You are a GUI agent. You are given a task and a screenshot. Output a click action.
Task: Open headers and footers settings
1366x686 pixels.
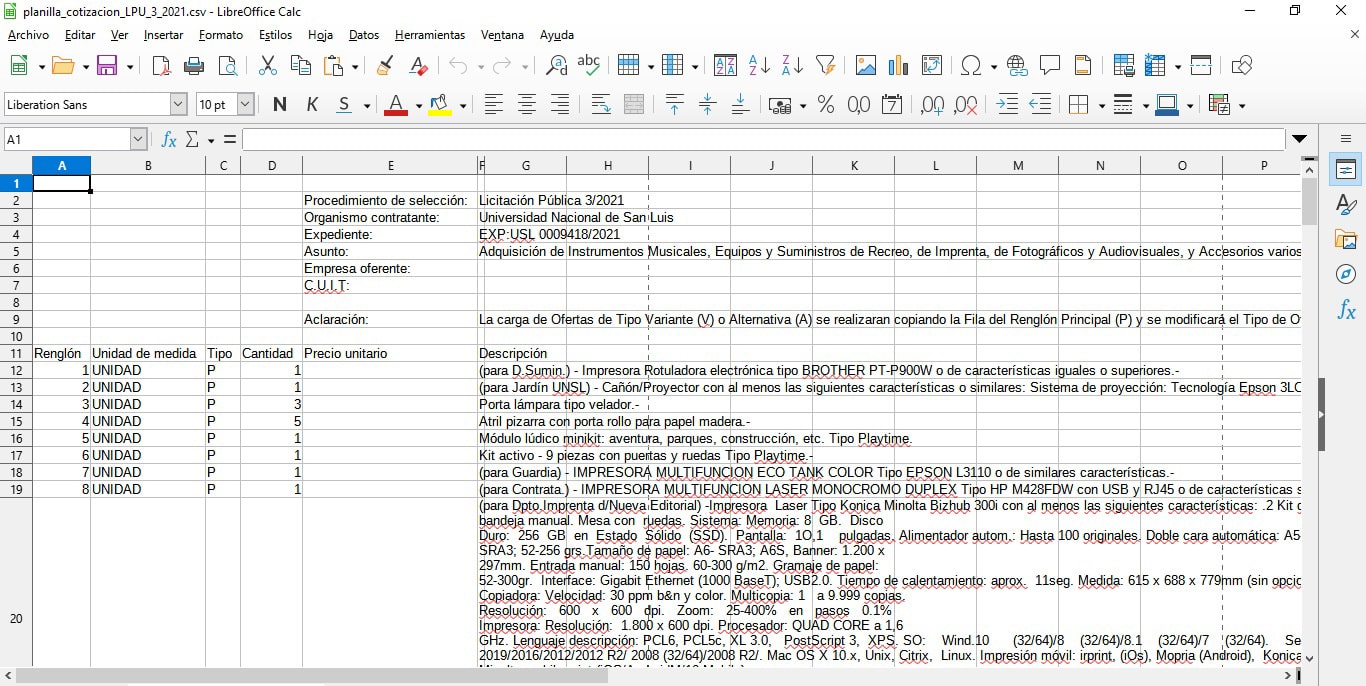click(x=1083, y=66)
